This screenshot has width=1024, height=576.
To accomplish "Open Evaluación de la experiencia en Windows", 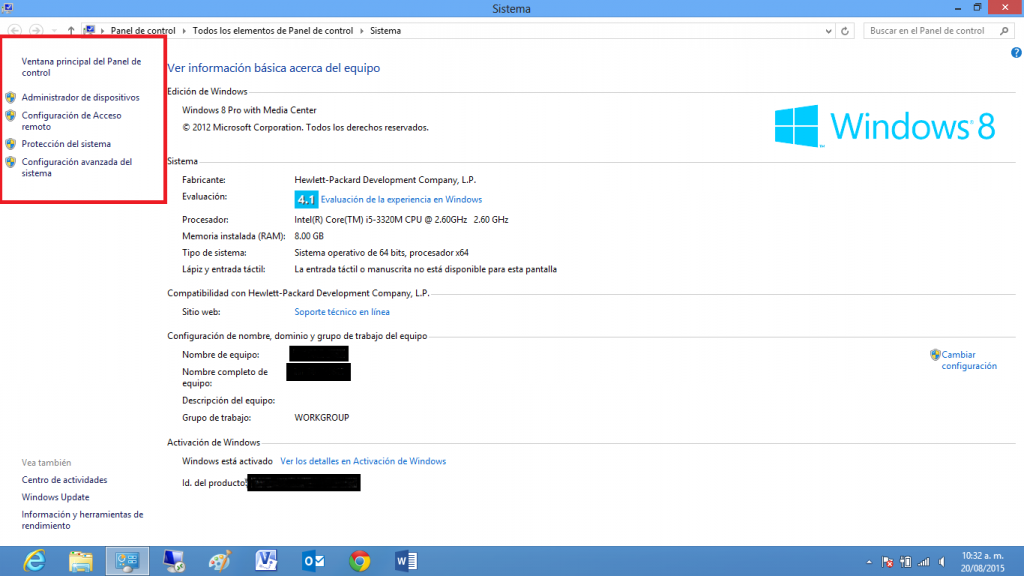I will [x=401, y=200].
